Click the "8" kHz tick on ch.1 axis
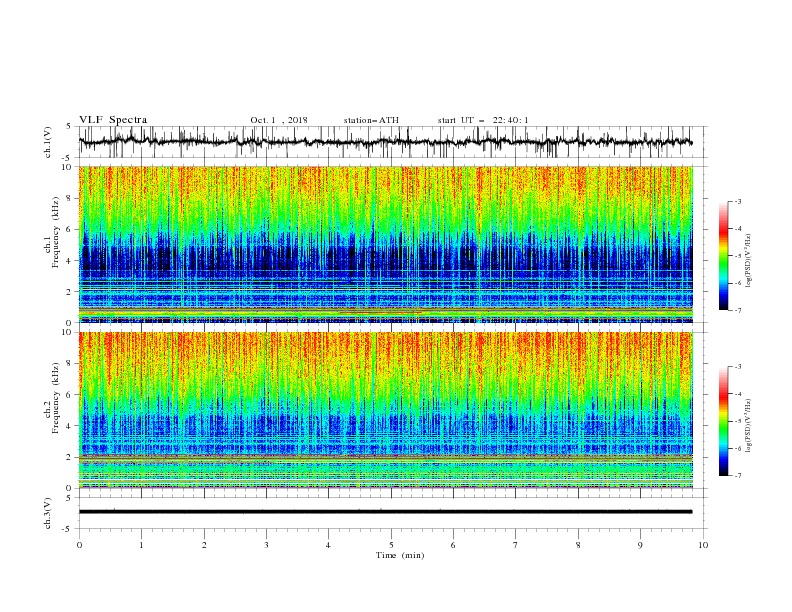 (x=70, y=198)
